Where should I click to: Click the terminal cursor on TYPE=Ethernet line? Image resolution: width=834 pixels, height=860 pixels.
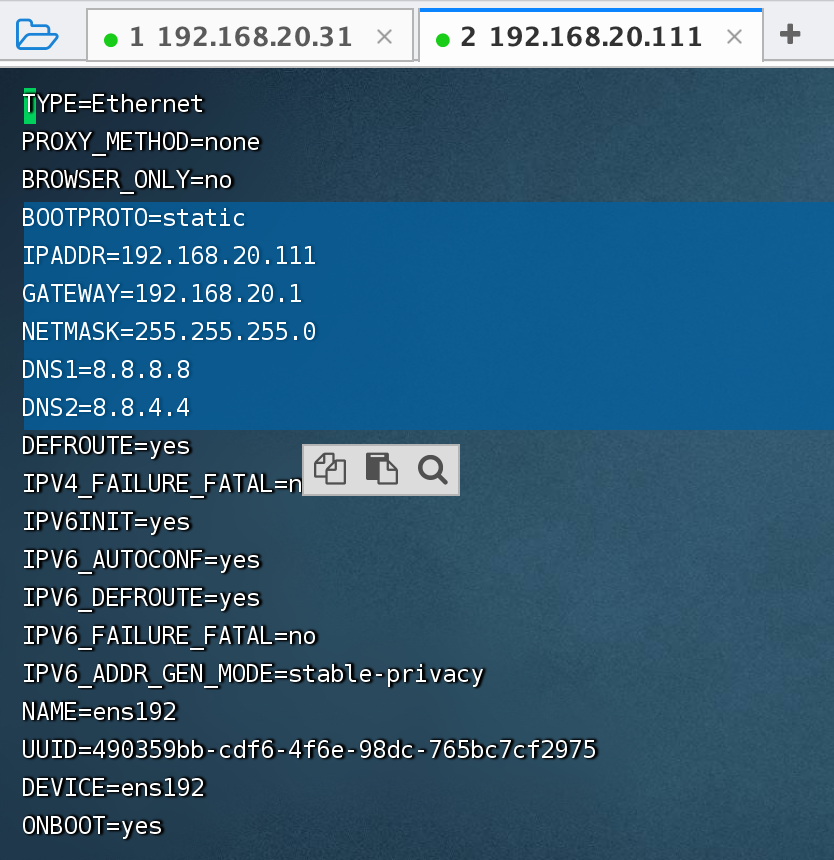(28, 103)
